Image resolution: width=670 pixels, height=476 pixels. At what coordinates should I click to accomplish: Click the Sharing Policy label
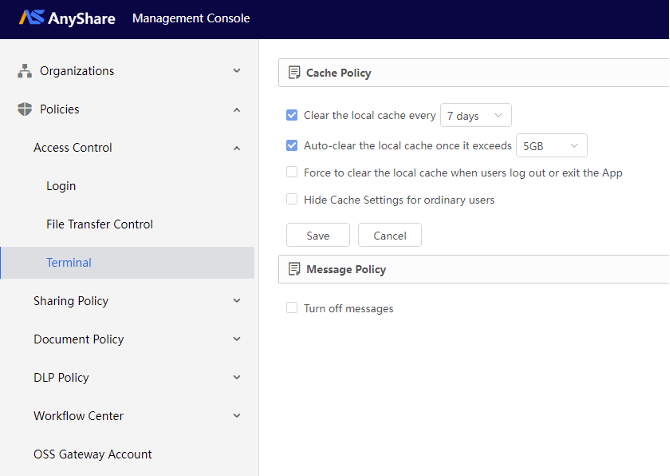pyautogui.click(x=71, y=301)
